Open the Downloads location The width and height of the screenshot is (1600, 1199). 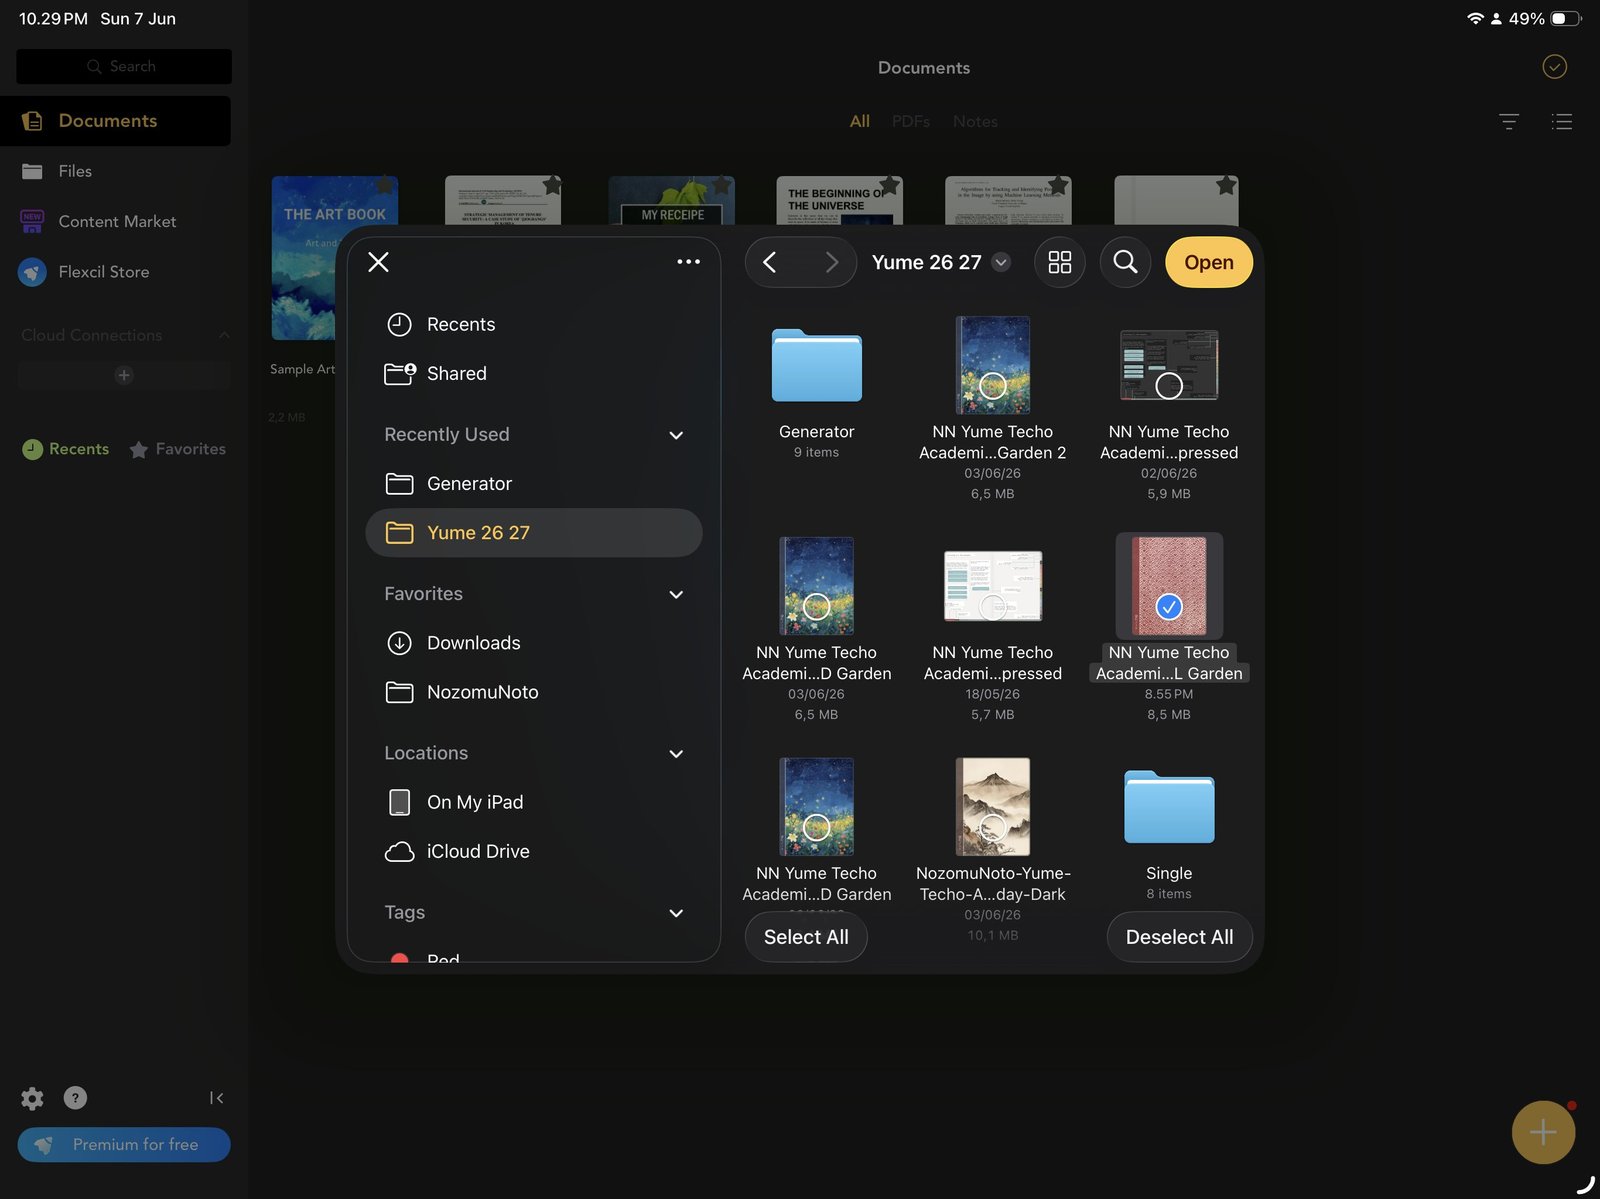534,643
